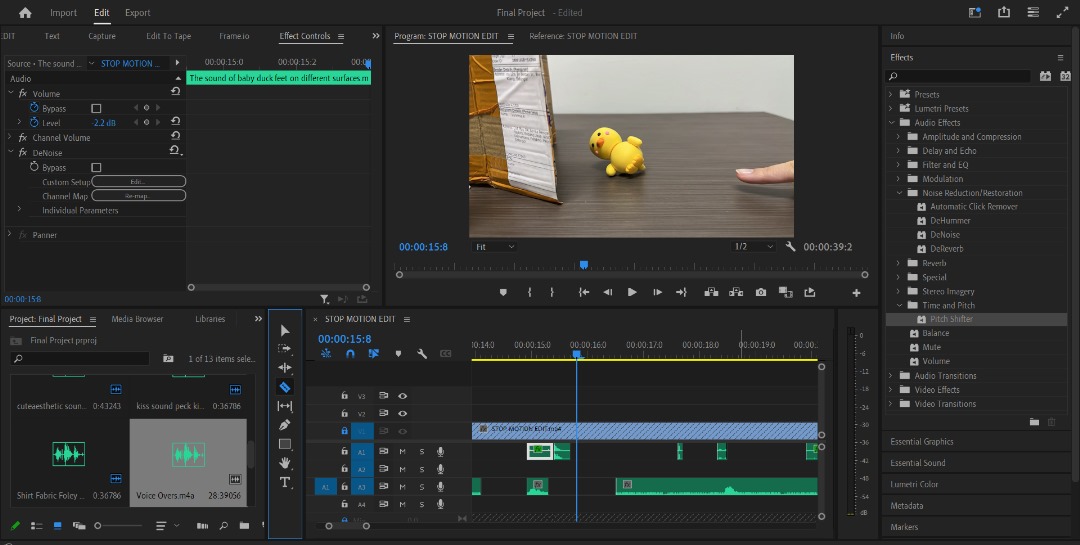The height and width of the screenshot is (545, 1080).
Task: Select the Selection arrow tool
Action: click(x=284, y=331)
